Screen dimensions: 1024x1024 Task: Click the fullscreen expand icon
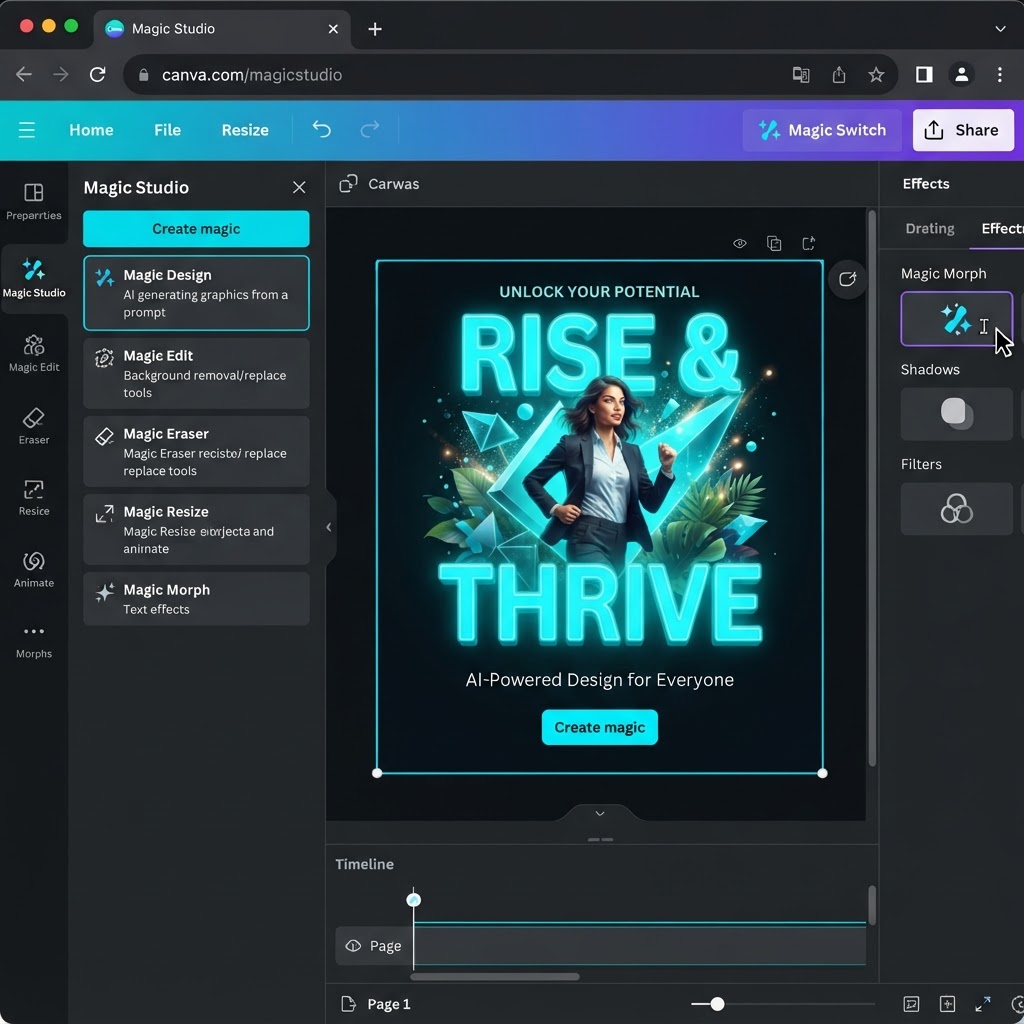pos(983,1004)
